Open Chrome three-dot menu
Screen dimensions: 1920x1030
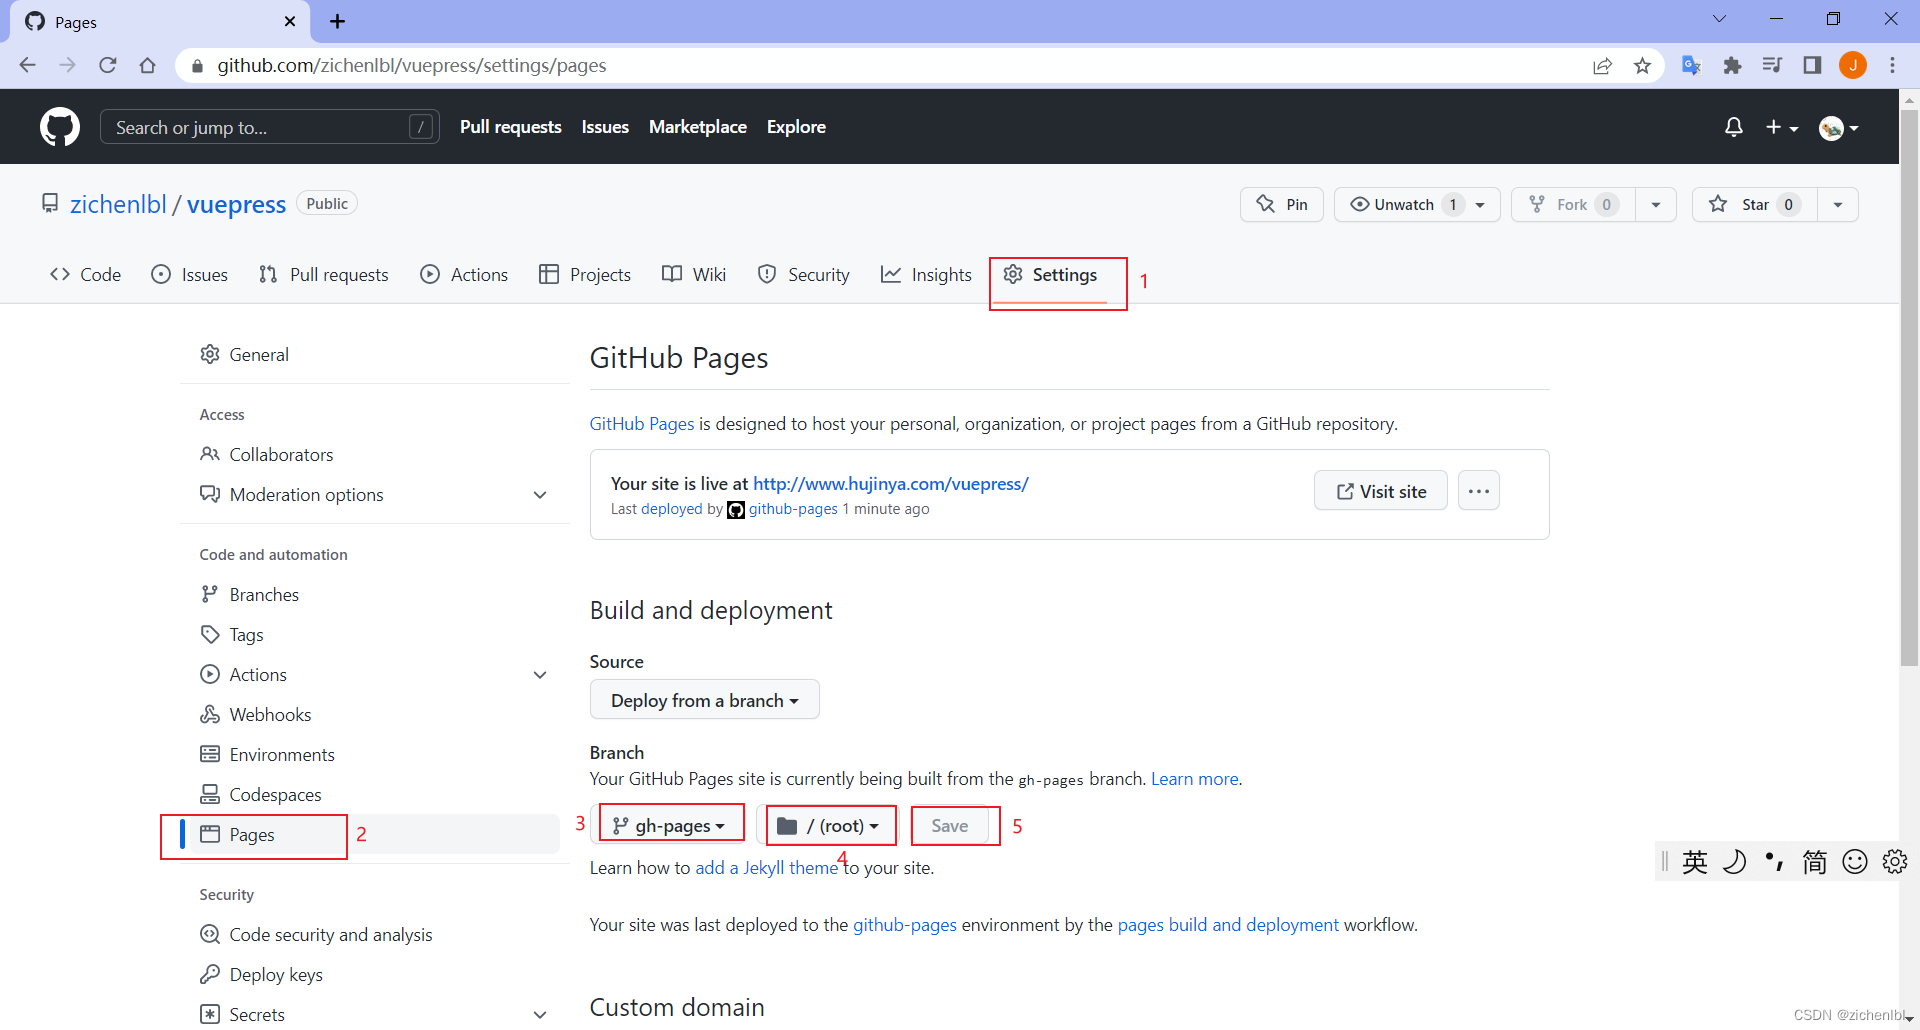point(1892,65)
